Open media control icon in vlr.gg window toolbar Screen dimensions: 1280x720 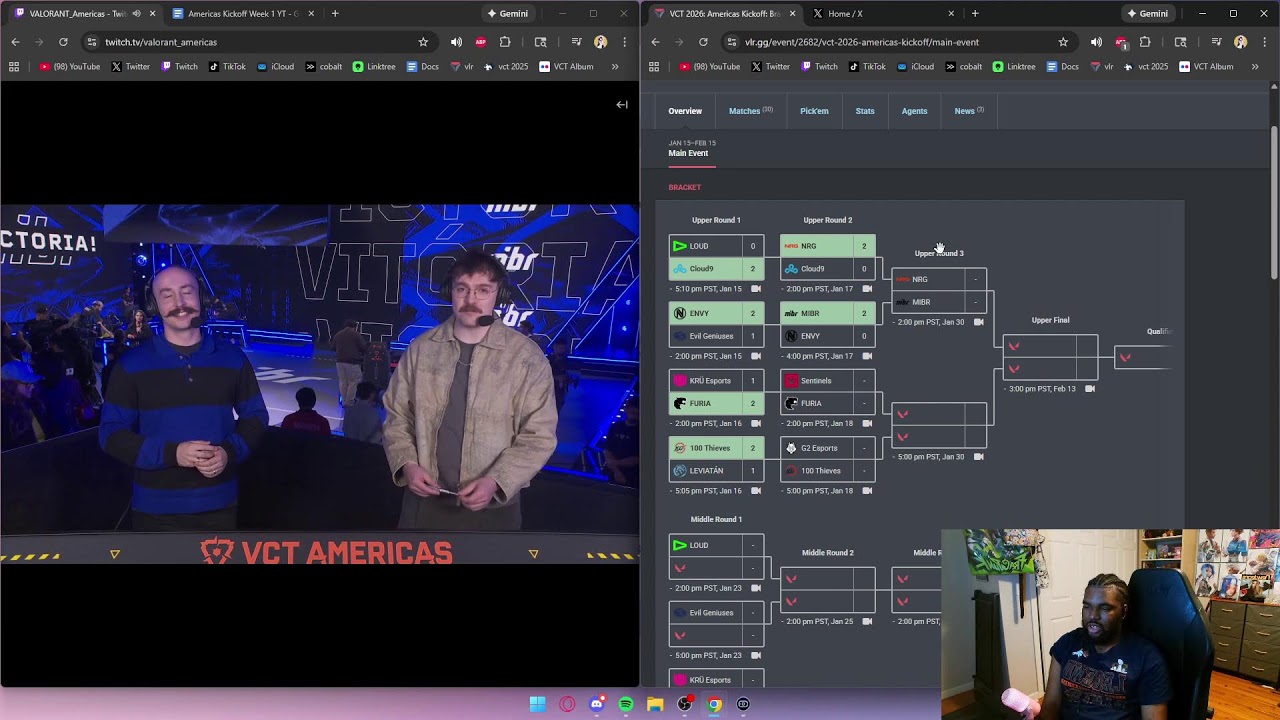1217,42
